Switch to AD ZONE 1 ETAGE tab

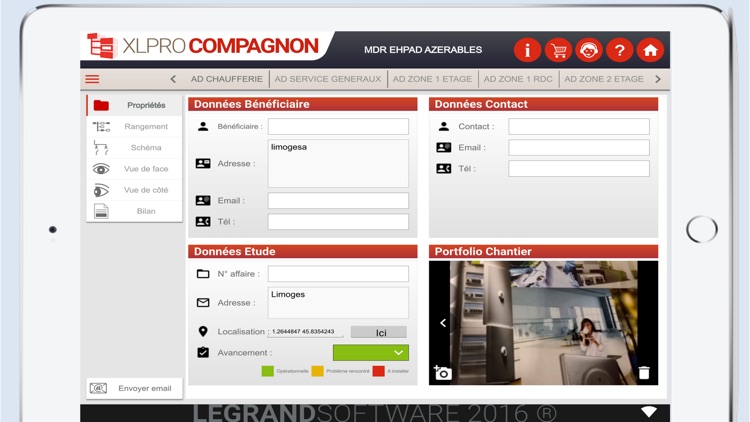tap(432, 79)
